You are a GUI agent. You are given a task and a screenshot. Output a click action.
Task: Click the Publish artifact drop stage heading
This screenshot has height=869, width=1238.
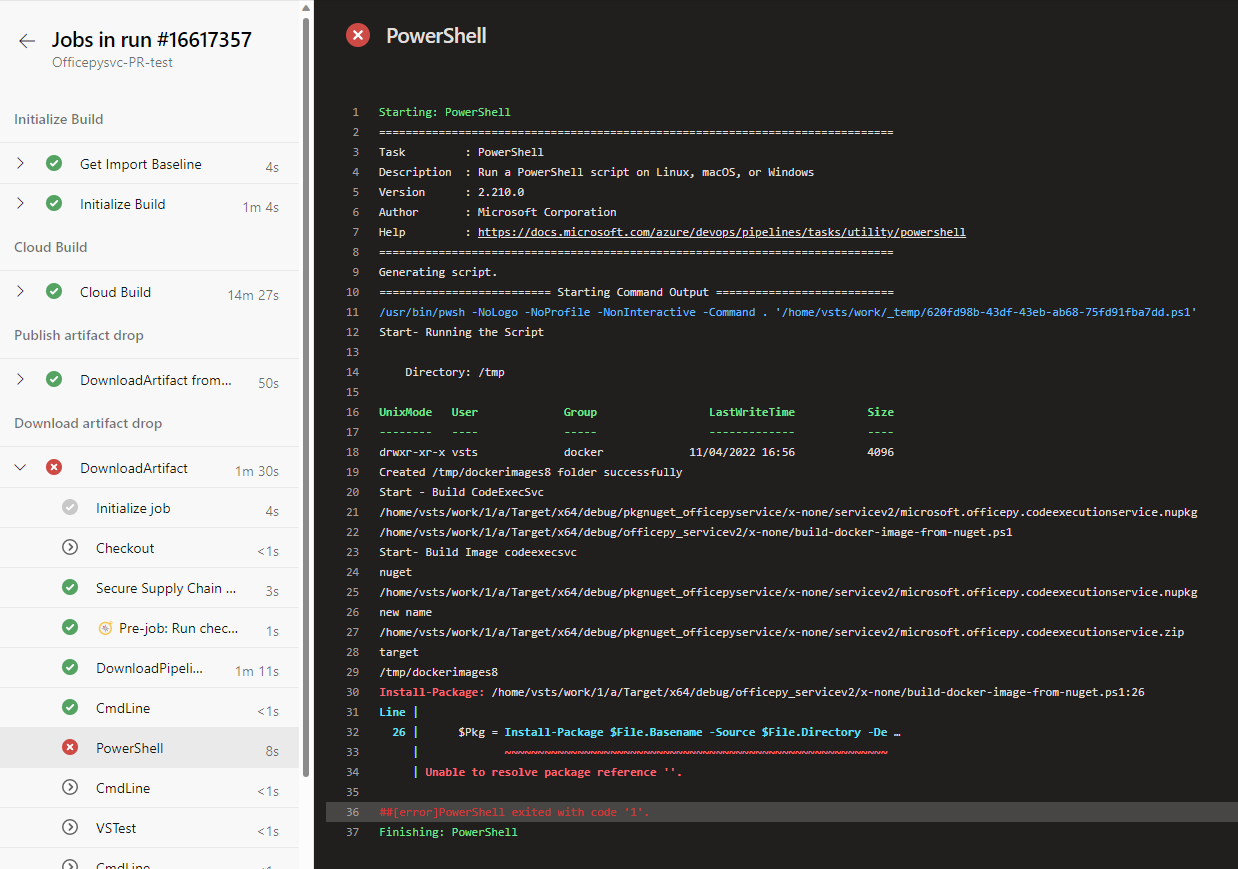(79, 335)
